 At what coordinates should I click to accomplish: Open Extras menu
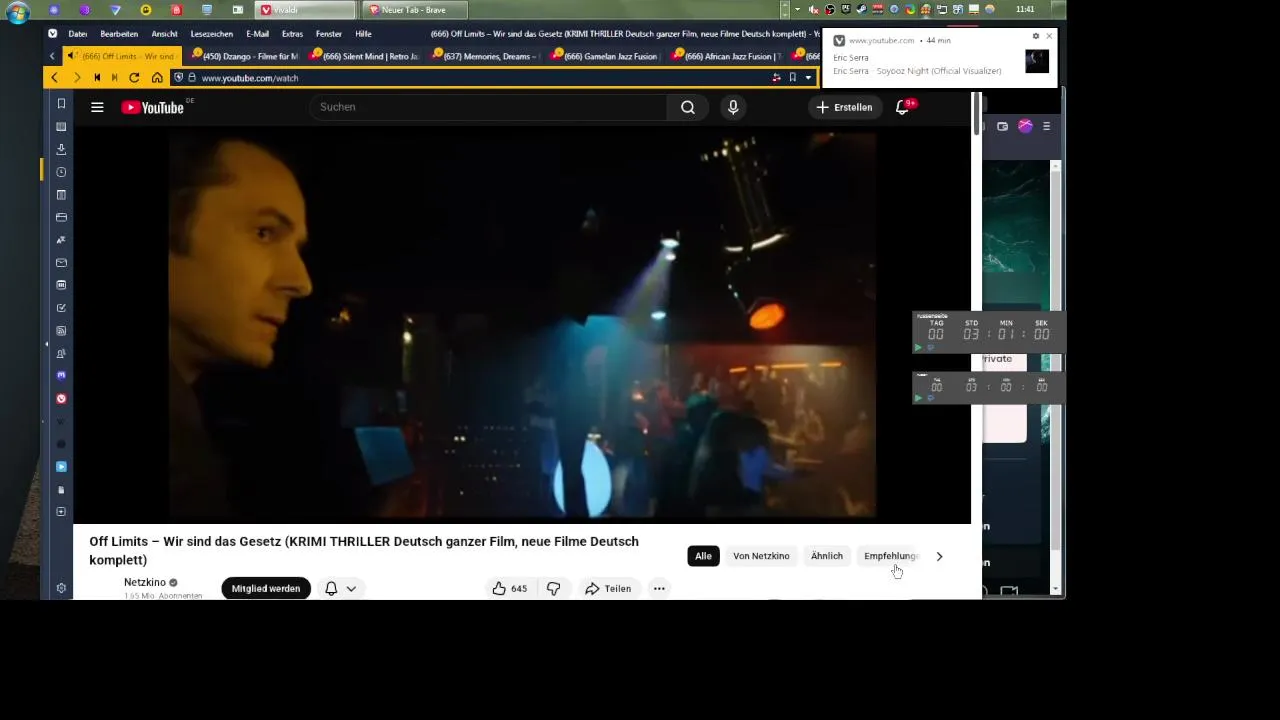pyautogui.click(x=293, y=34)
